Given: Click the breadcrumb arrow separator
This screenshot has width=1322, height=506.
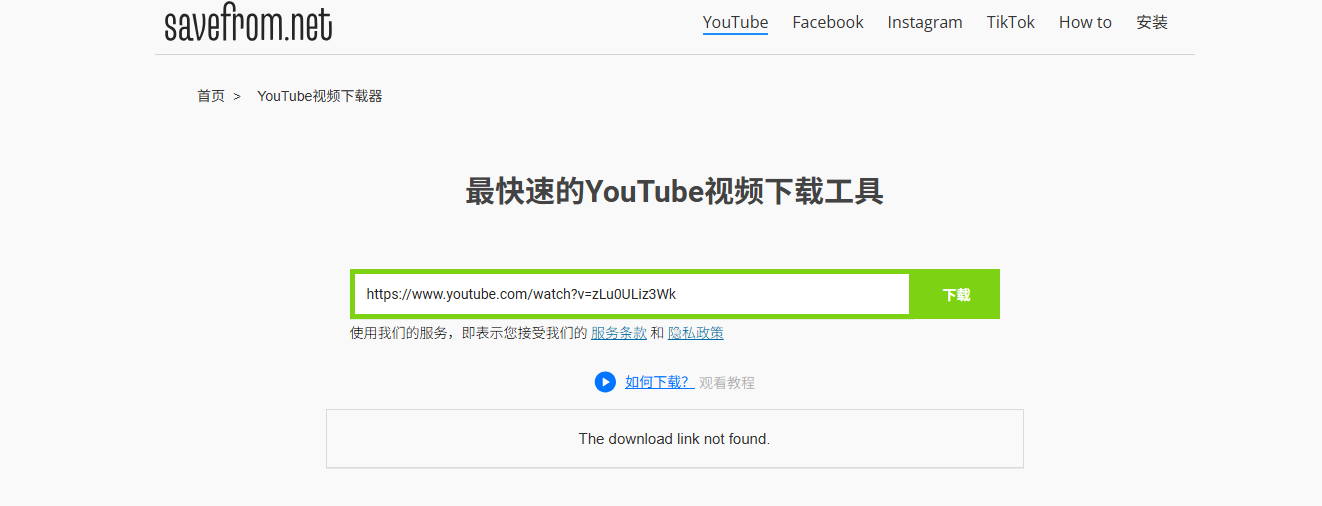Looking at the screenshot, I should click(237, 96).
